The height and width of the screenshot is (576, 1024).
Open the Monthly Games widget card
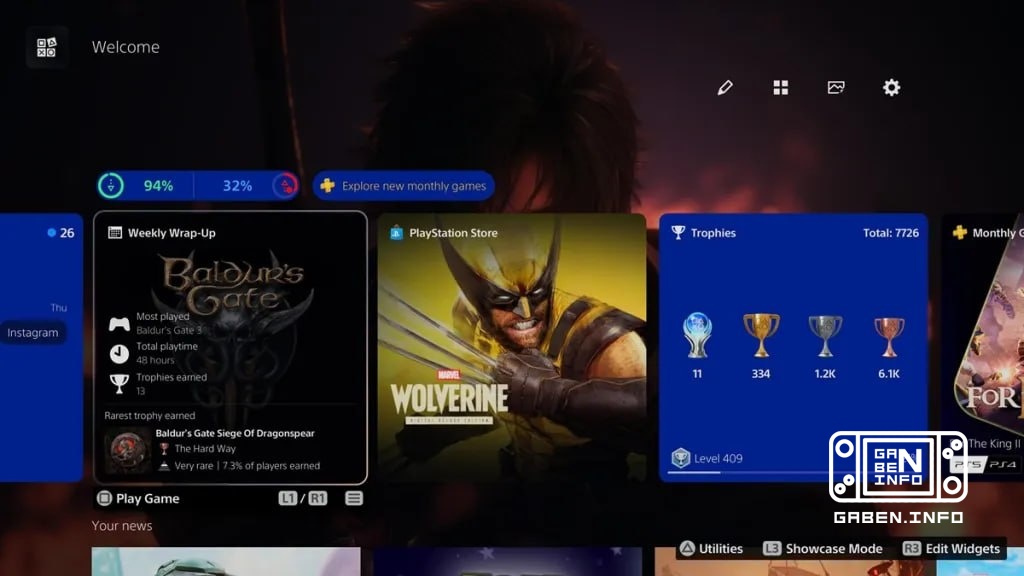(x=982, y=347)
